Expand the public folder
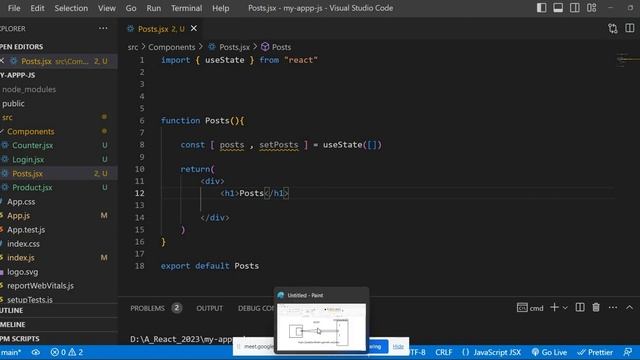 [59, 104]
